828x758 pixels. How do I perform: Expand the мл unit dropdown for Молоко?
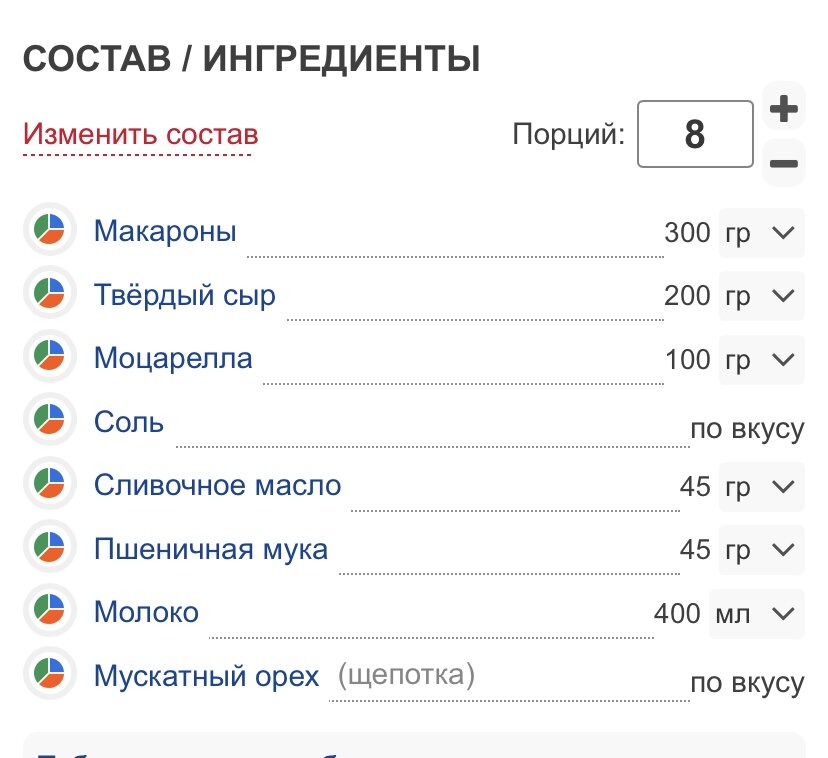(757, 614)
